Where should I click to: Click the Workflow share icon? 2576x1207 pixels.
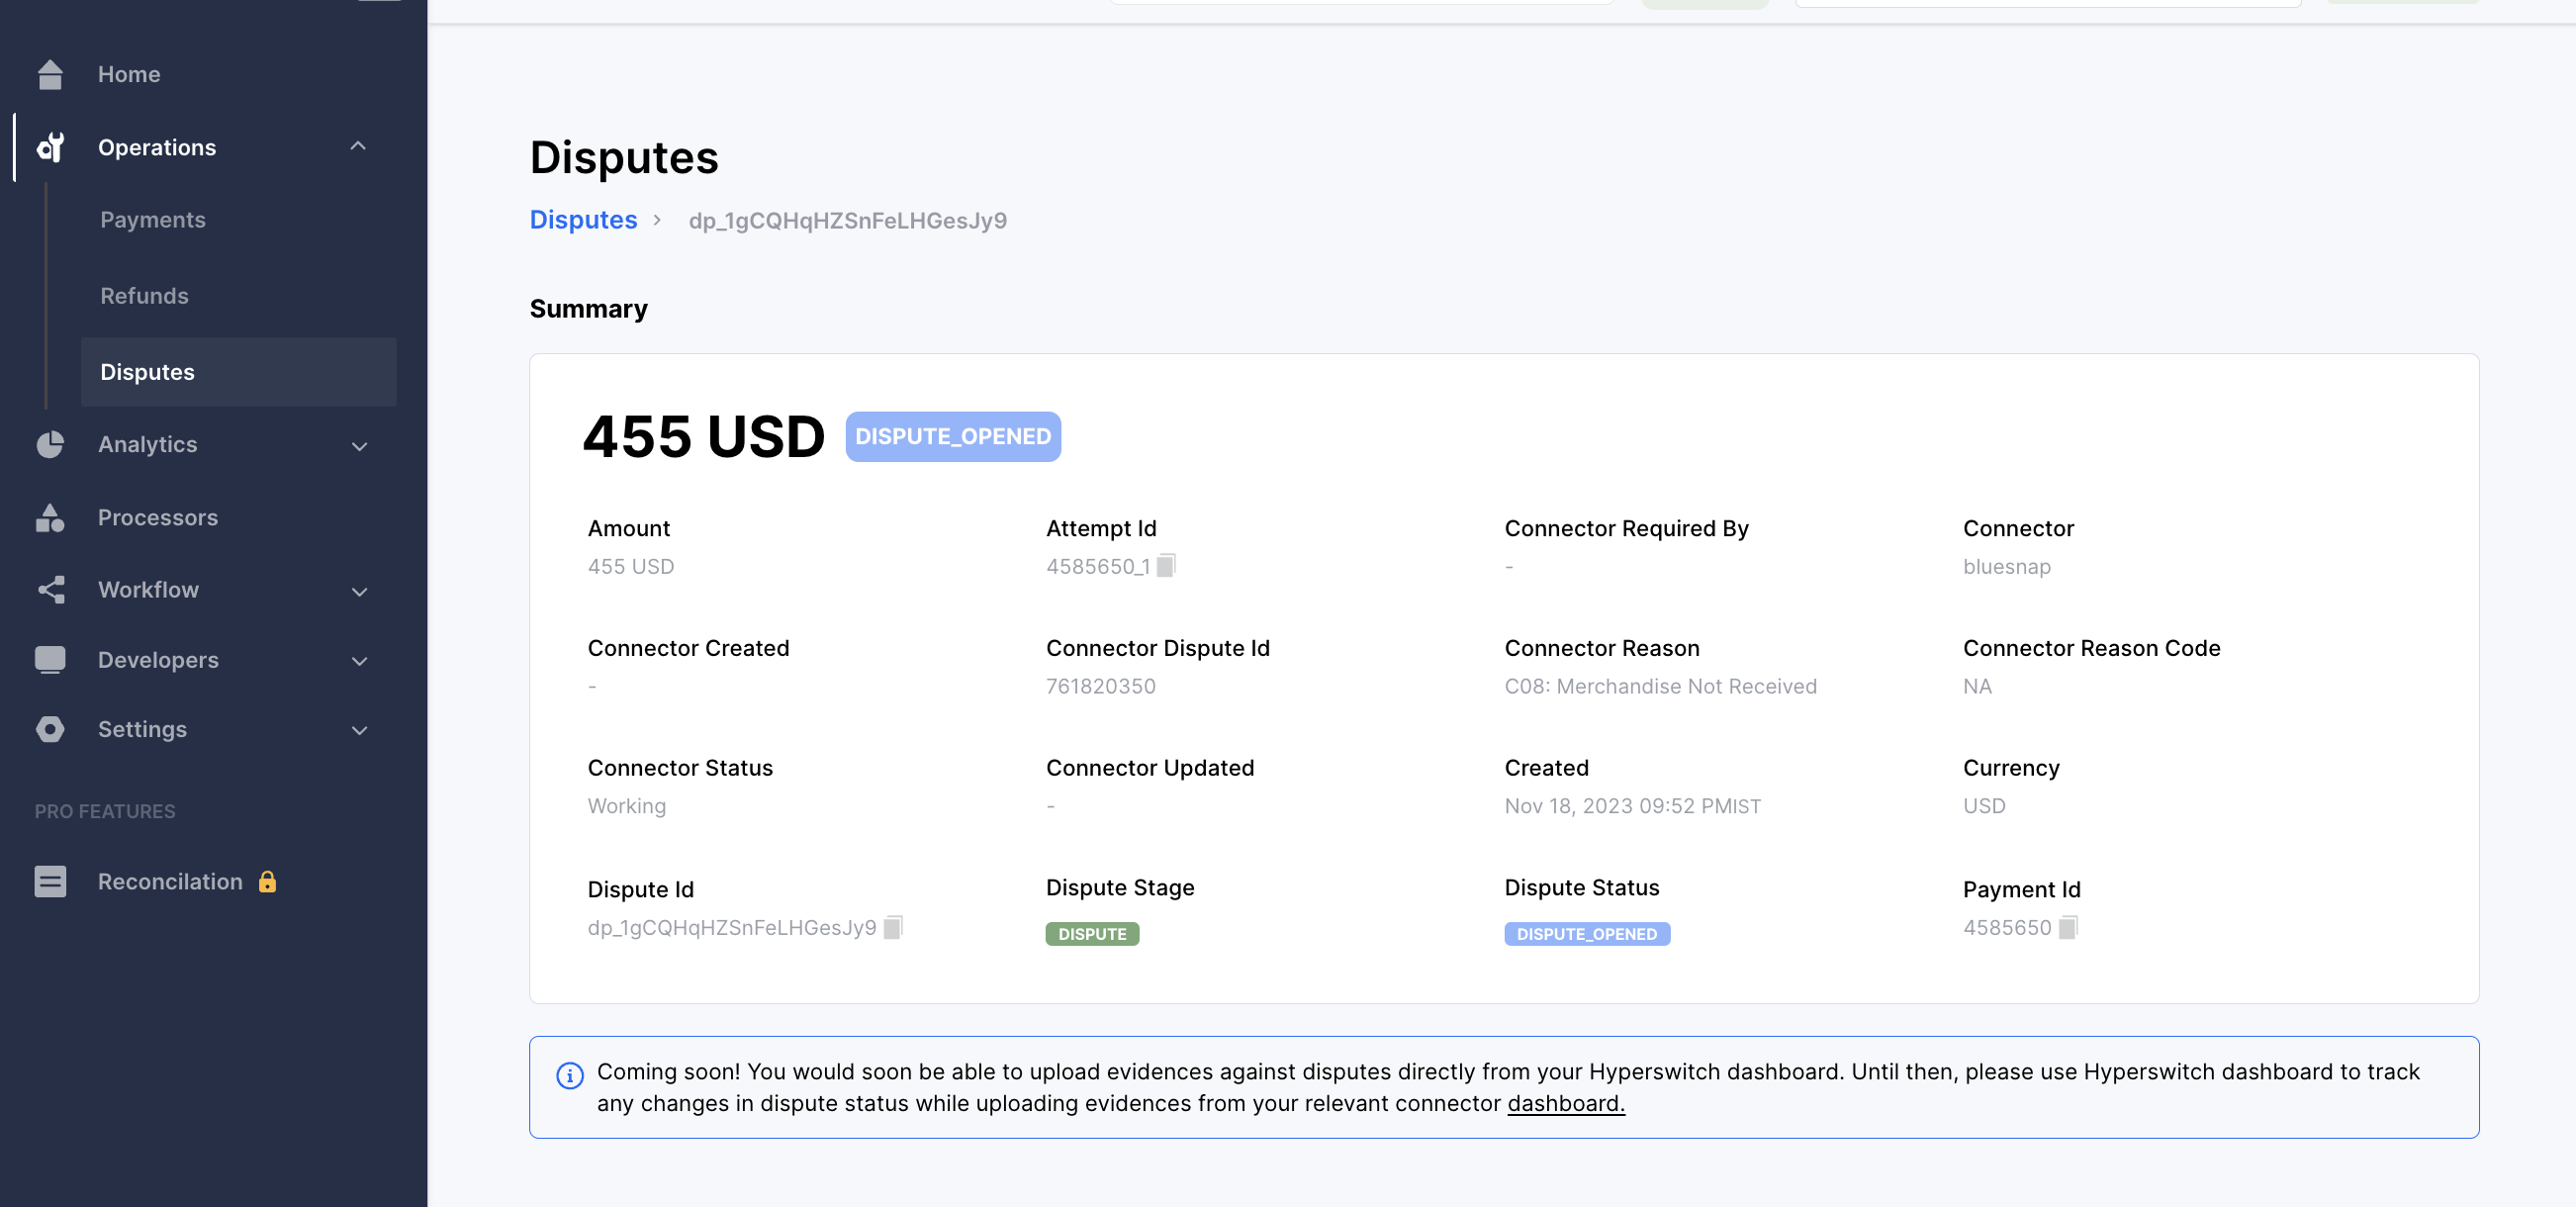(50, 590)
